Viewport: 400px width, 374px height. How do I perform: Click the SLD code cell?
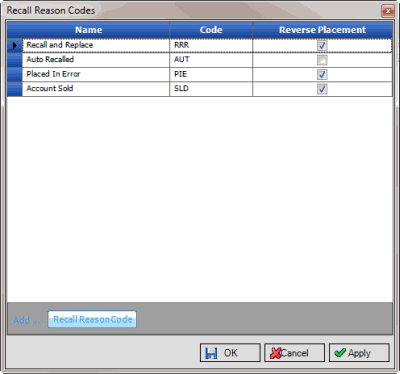pyautogui.click(x=211, y=89)
